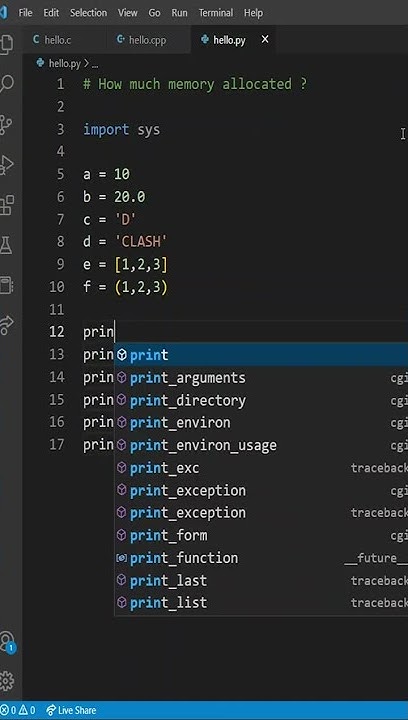Choose print_last from suggestions
408x720 pixels.
261,580
